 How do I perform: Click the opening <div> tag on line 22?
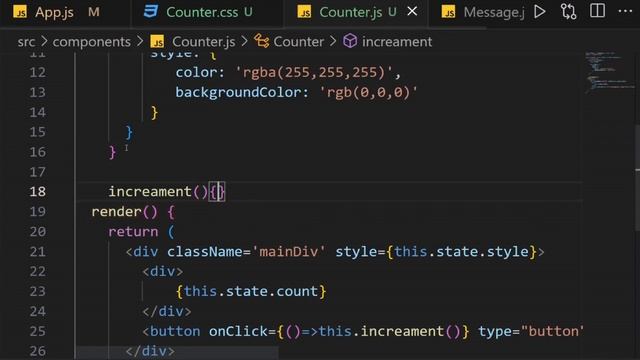tap(162, 271)
